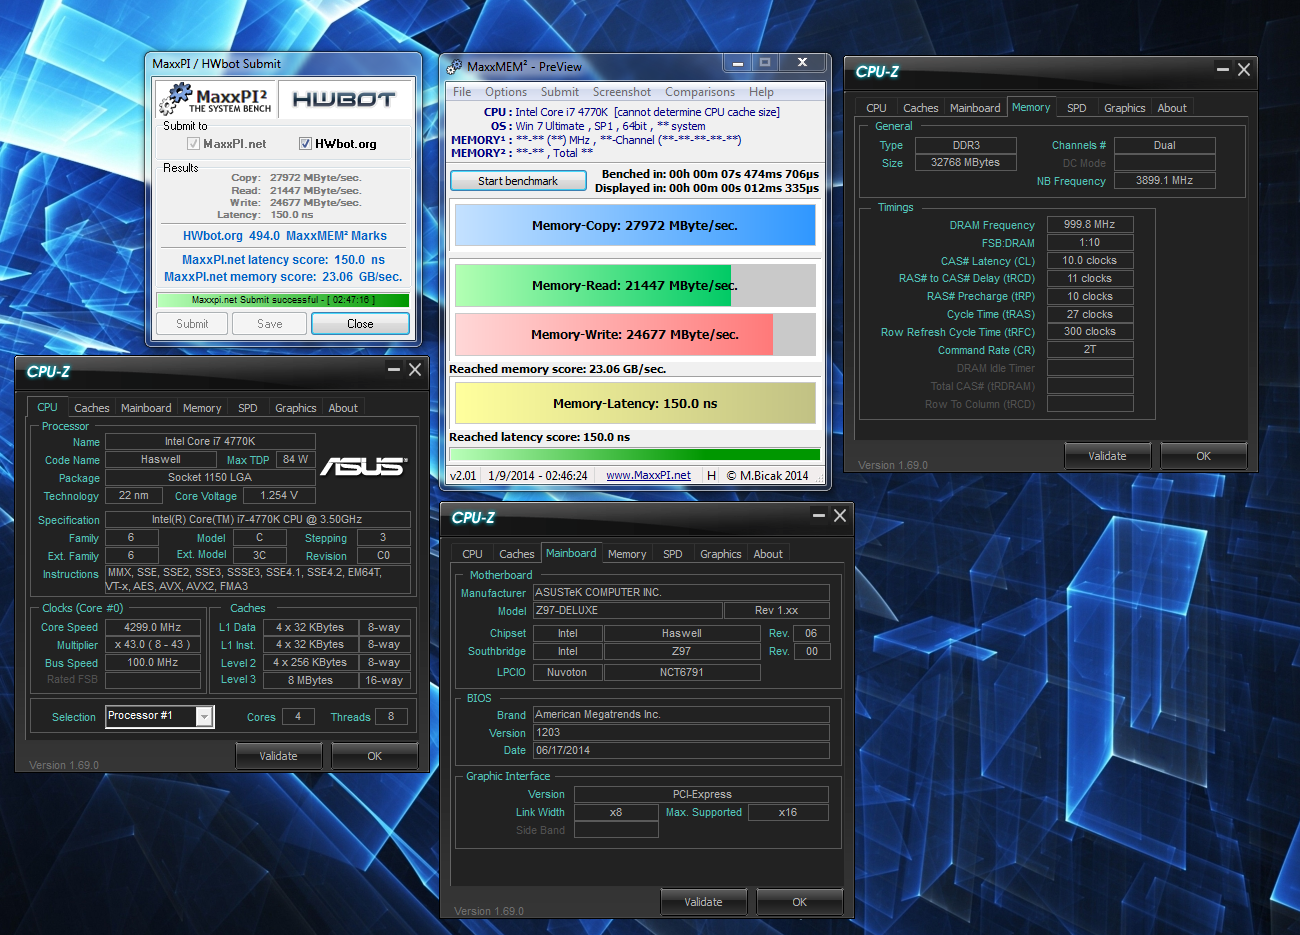Click the DRAM Frequency 999.8 MHz field
Screen dimensions: 1300x935
click(x=1089, y=224)
